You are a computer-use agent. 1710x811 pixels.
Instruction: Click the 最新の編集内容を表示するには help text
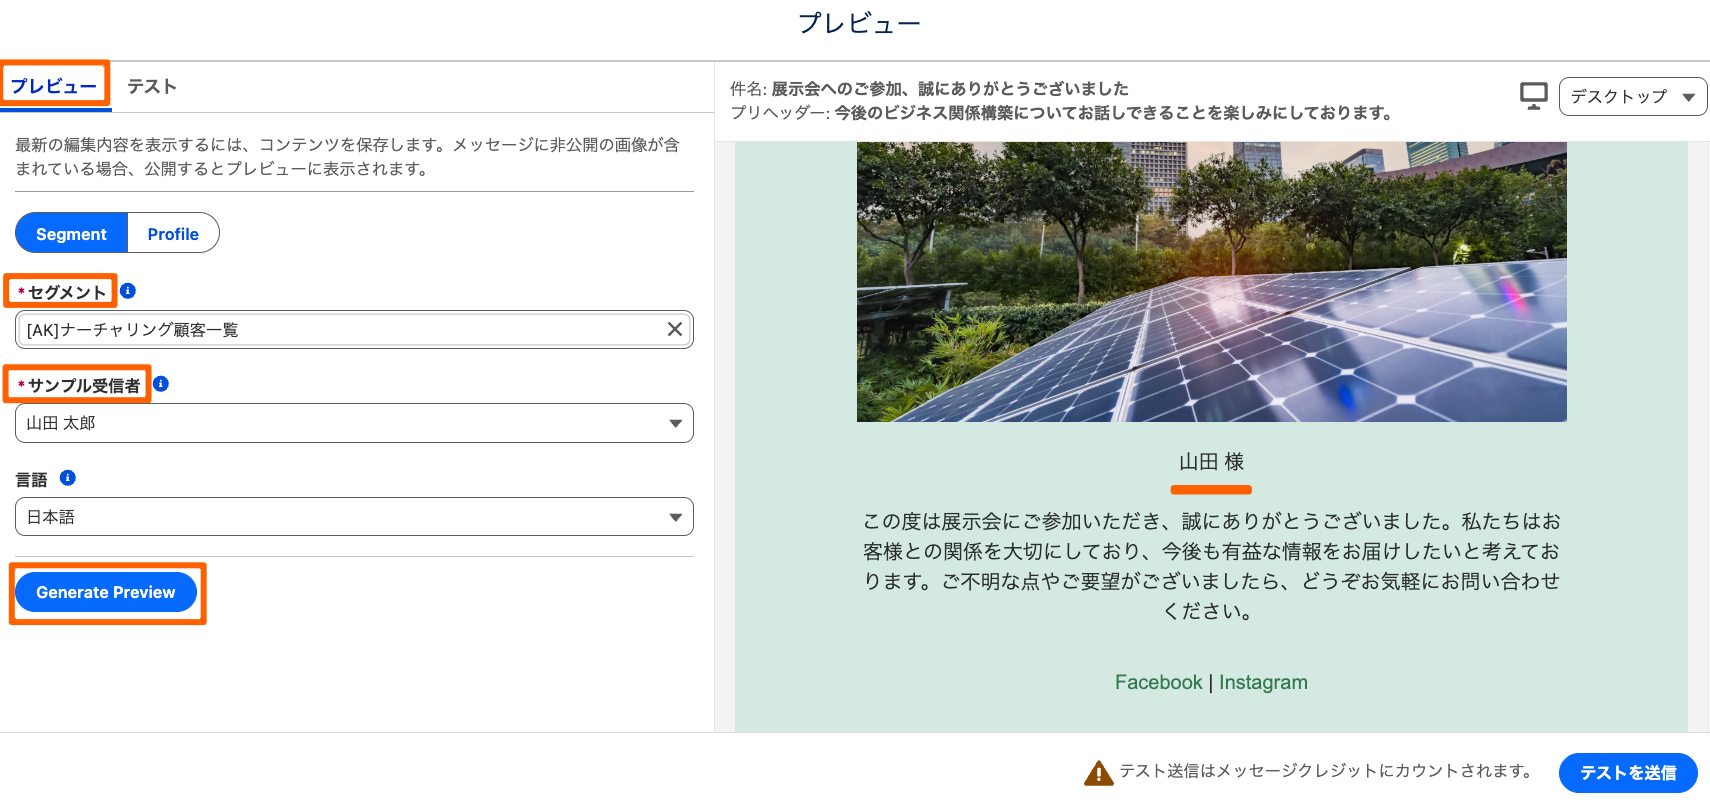(347, 157)
